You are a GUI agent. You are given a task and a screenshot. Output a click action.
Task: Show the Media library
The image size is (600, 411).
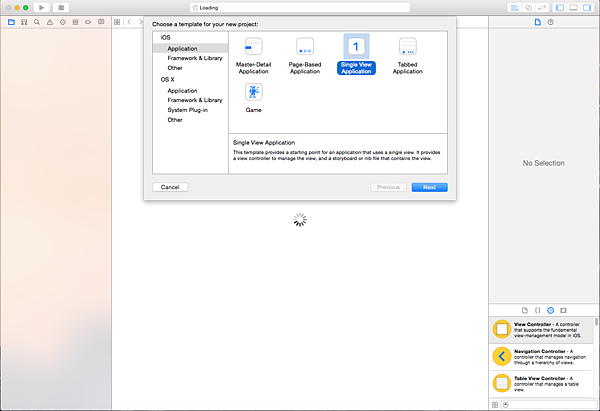coord(563,310)
